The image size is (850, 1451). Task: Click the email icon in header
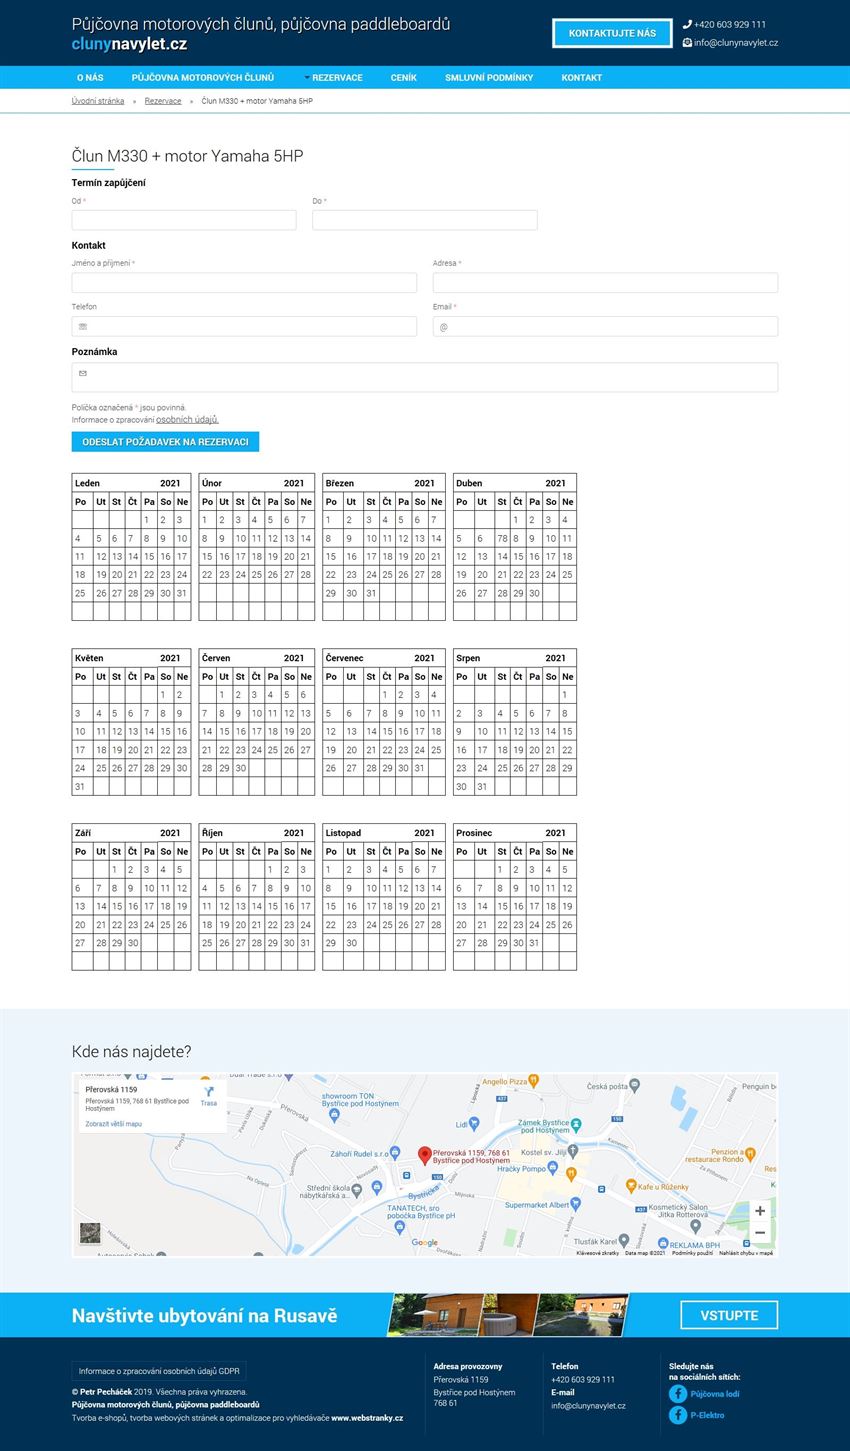pos(687,43)
